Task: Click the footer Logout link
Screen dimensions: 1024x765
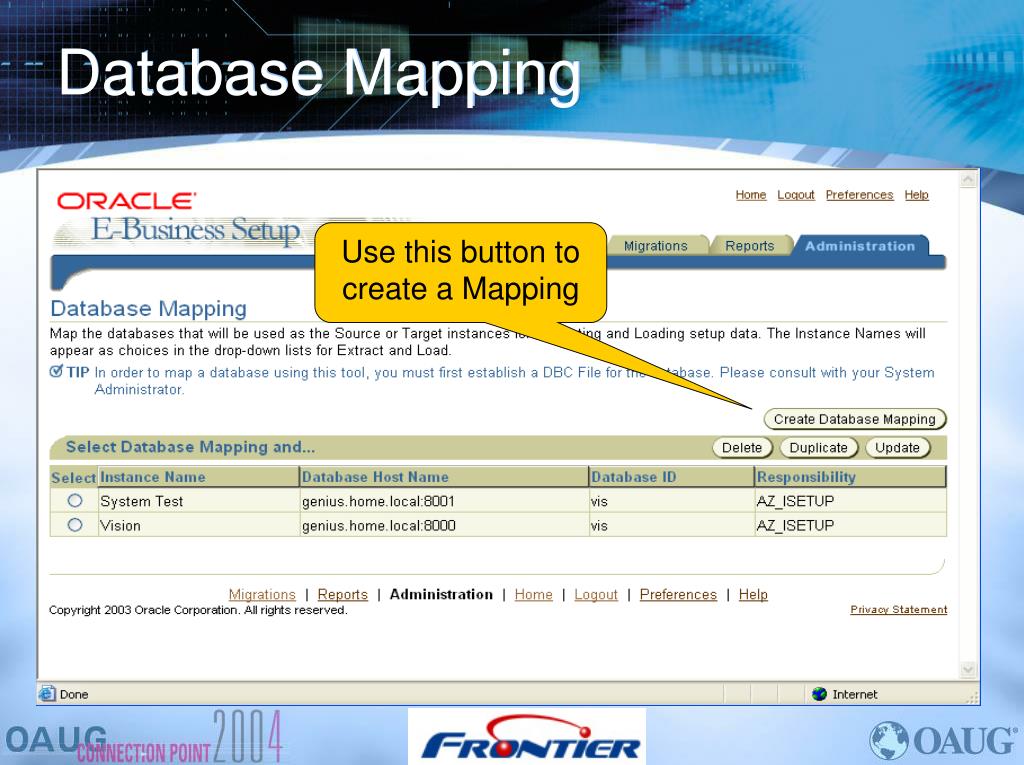Action: tap(596, 594)
